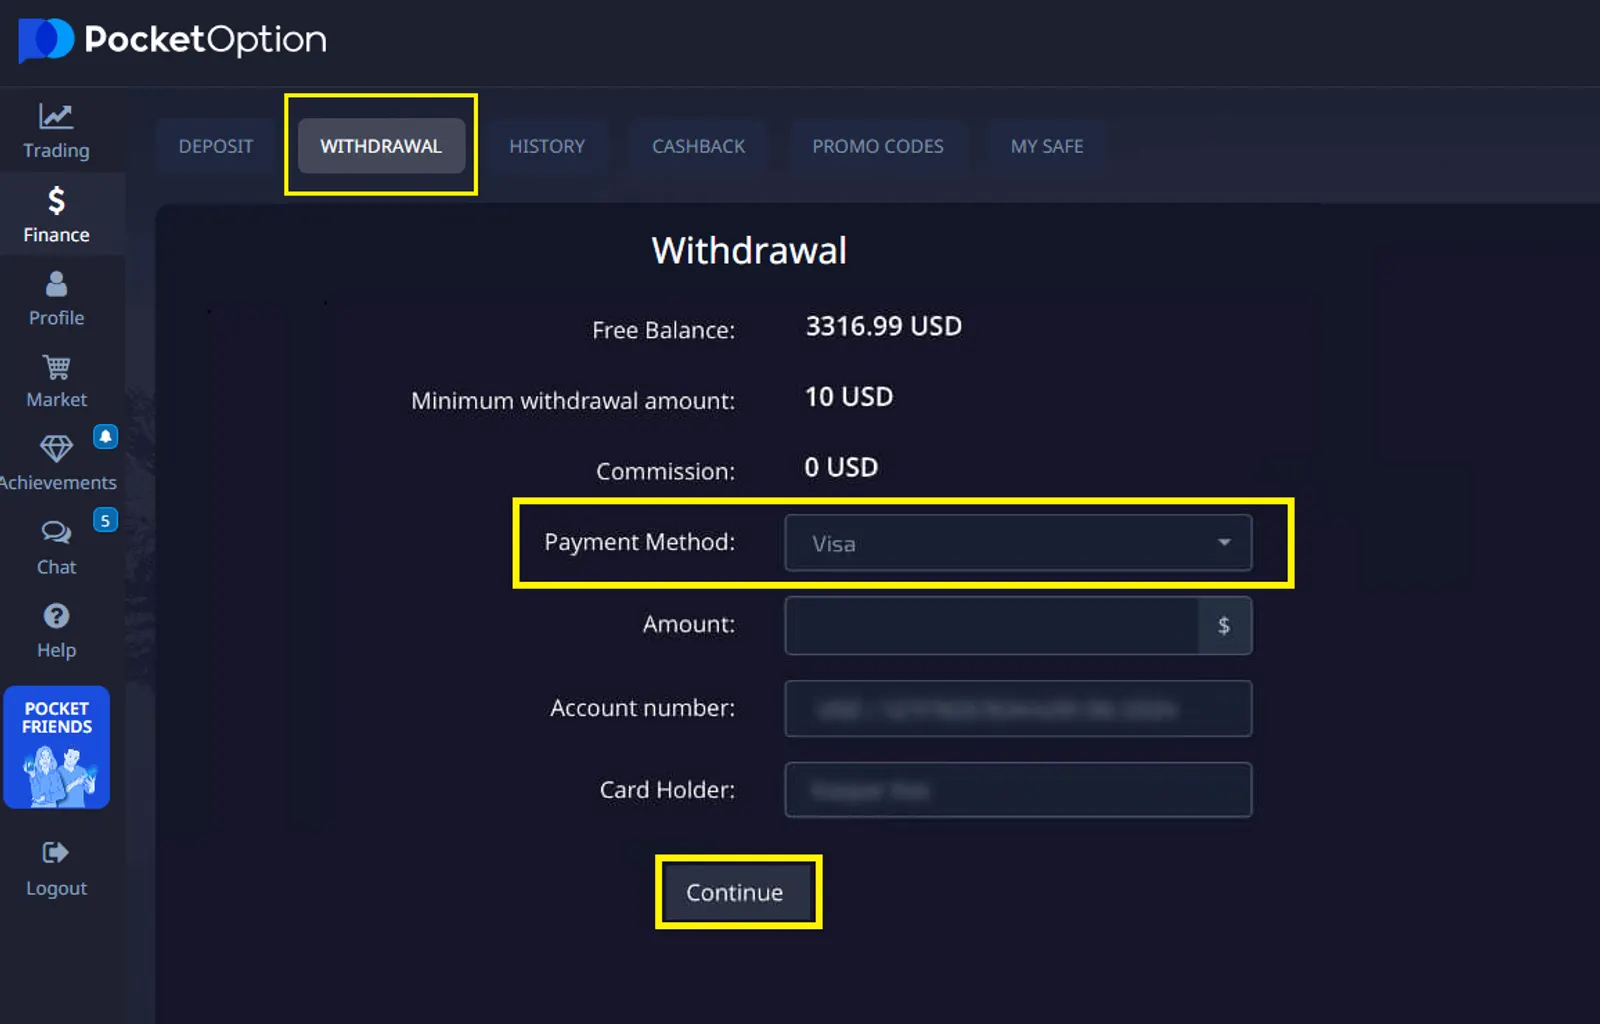Click the Finance dollar icon
1600x1024 pixels.
coord(56,201)
